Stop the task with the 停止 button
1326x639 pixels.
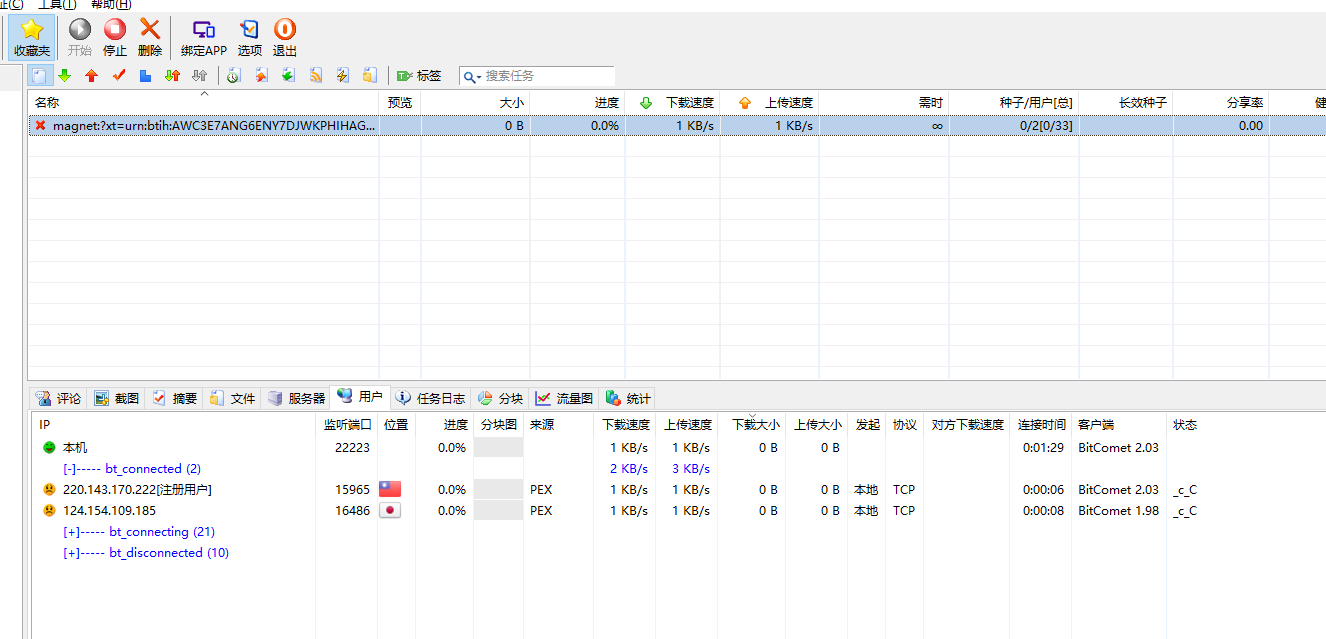(x=115, y=38)
